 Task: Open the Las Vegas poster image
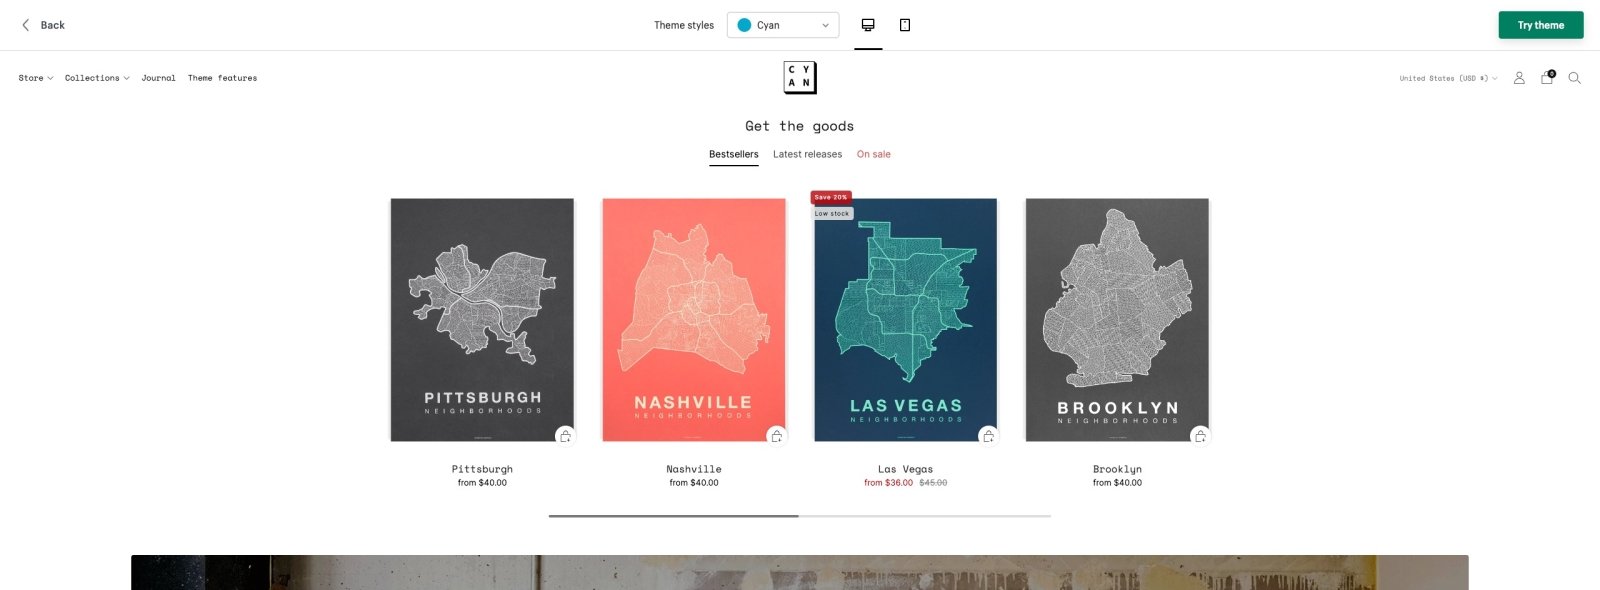pos(905,320)
